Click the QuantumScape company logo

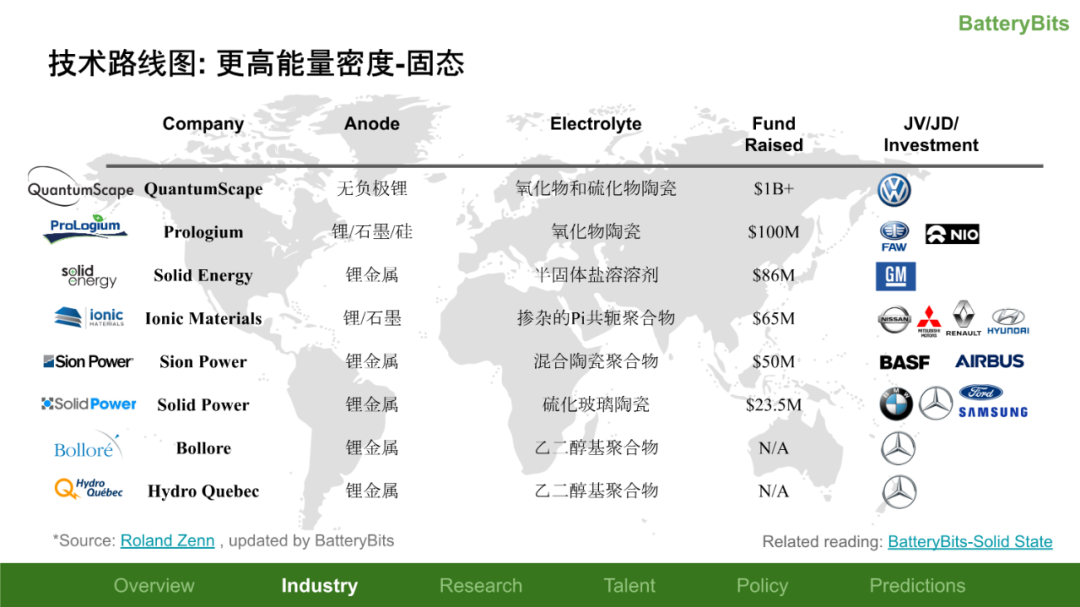[x=80, y=187]
